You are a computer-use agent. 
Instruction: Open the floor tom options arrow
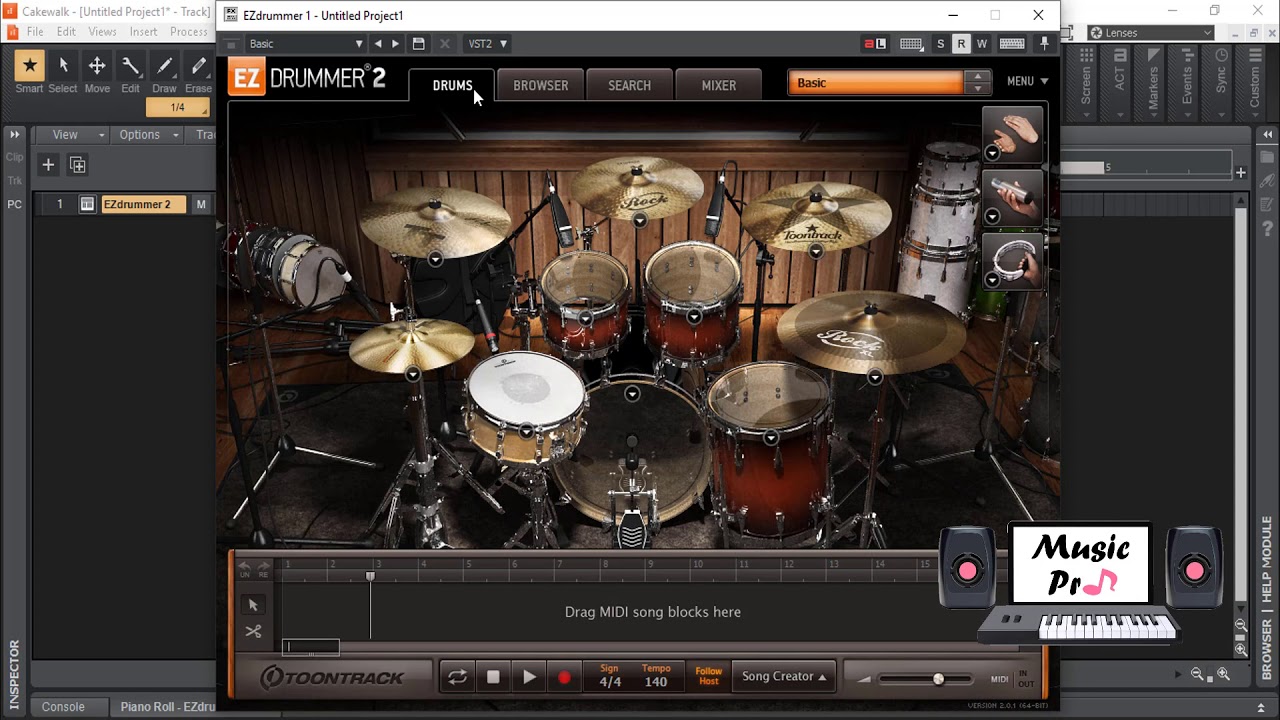click(x=770, y=437)
